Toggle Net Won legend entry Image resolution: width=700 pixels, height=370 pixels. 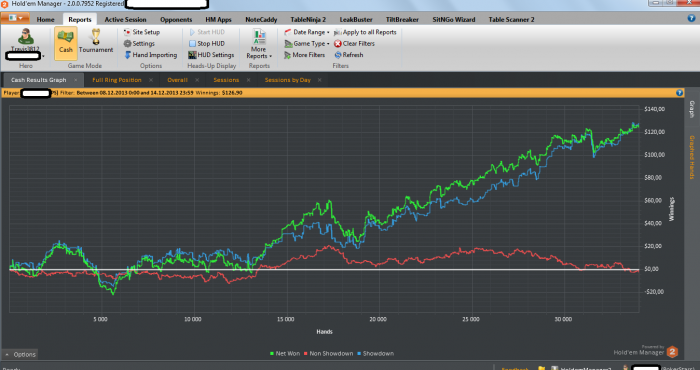click(x=285, y=353)
